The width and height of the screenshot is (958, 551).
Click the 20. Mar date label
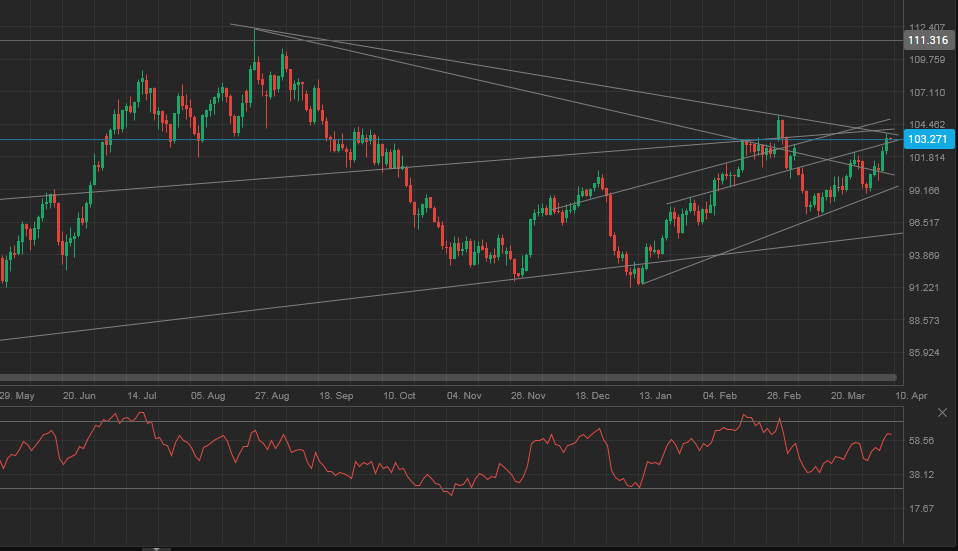point(848,396)
